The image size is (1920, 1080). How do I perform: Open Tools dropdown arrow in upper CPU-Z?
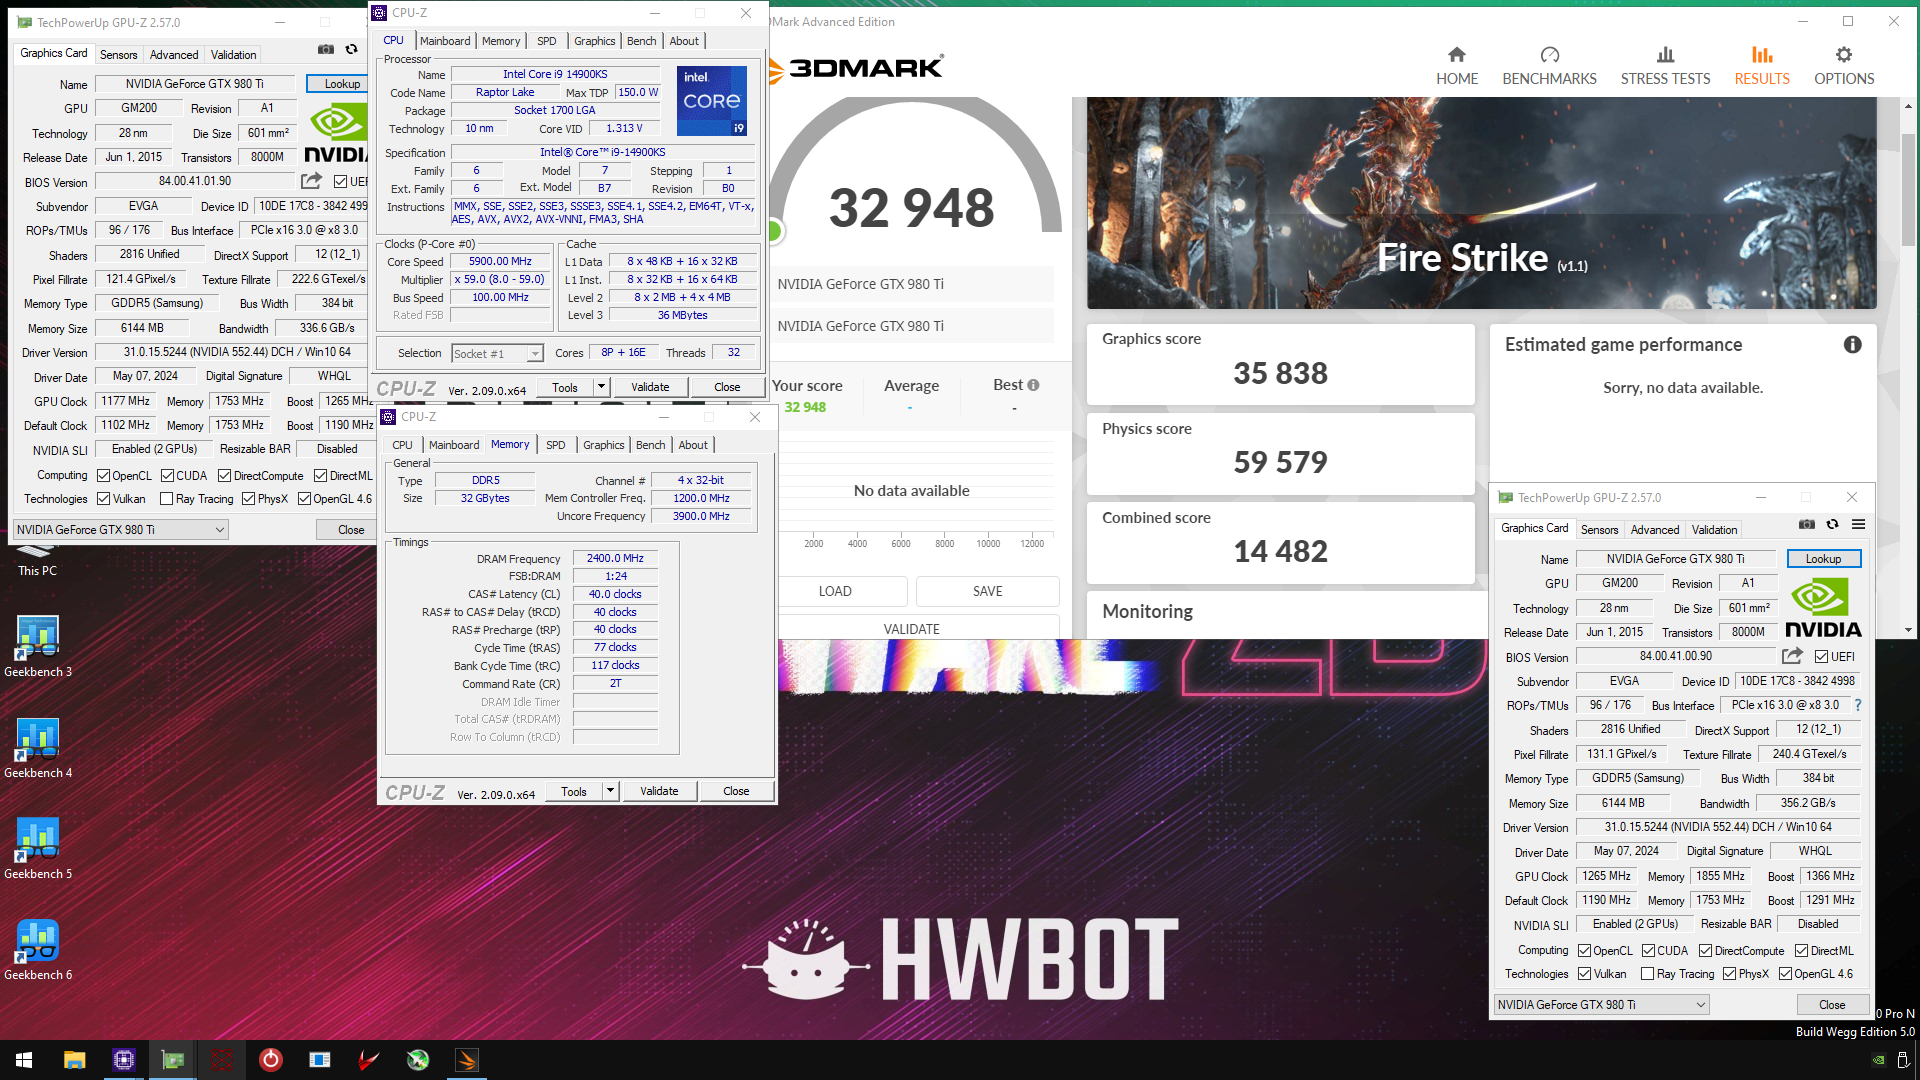coord(601,387)
